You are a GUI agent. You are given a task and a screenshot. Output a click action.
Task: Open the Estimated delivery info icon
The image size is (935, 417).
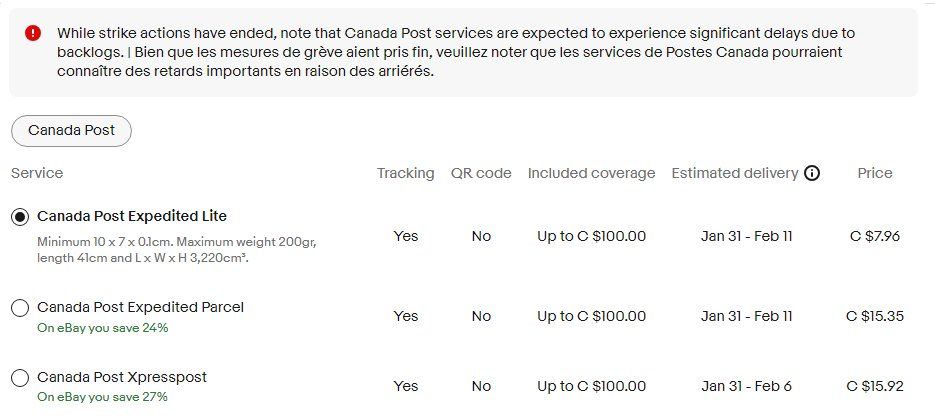coord(812,174)
